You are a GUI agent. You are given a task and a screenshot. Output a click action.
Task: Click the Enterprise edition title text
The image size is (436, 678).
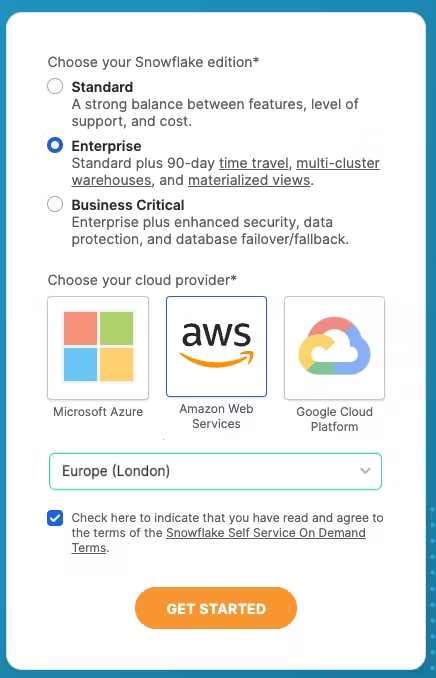pos(106,146)
